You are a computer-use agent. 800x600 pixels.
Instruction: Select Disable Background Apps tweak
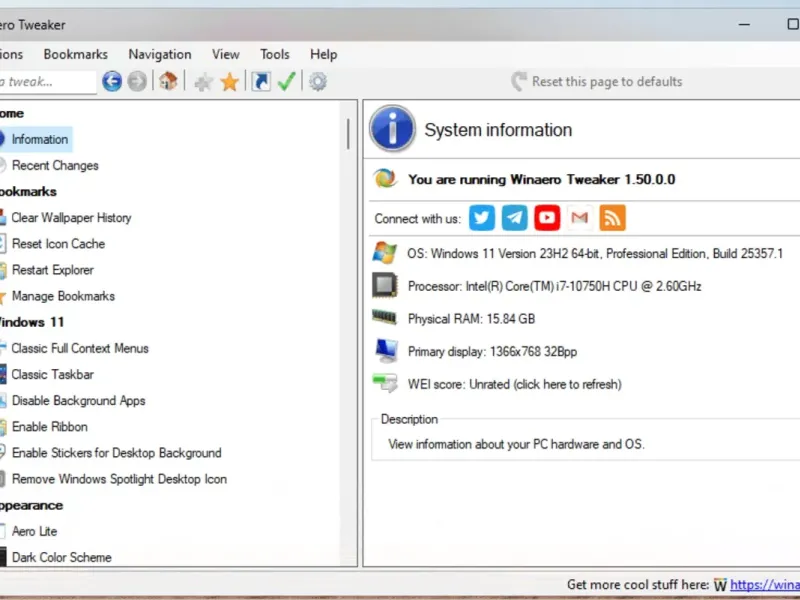[x=79, y=401]
